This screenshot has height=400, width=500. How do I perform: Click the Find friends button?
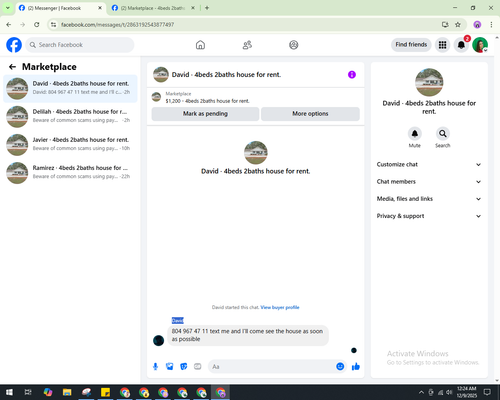[411, 45]
